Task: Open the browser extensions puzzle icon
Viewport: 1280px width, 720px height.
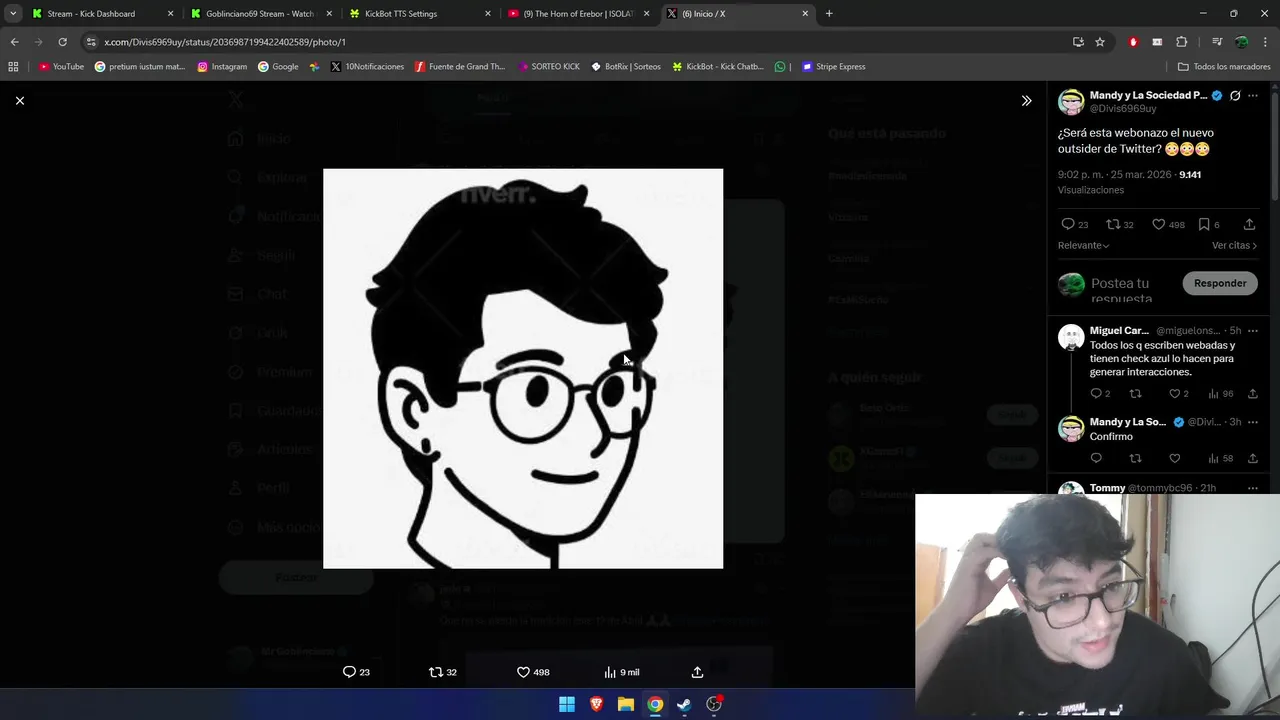Action: tap(1182, 42)
